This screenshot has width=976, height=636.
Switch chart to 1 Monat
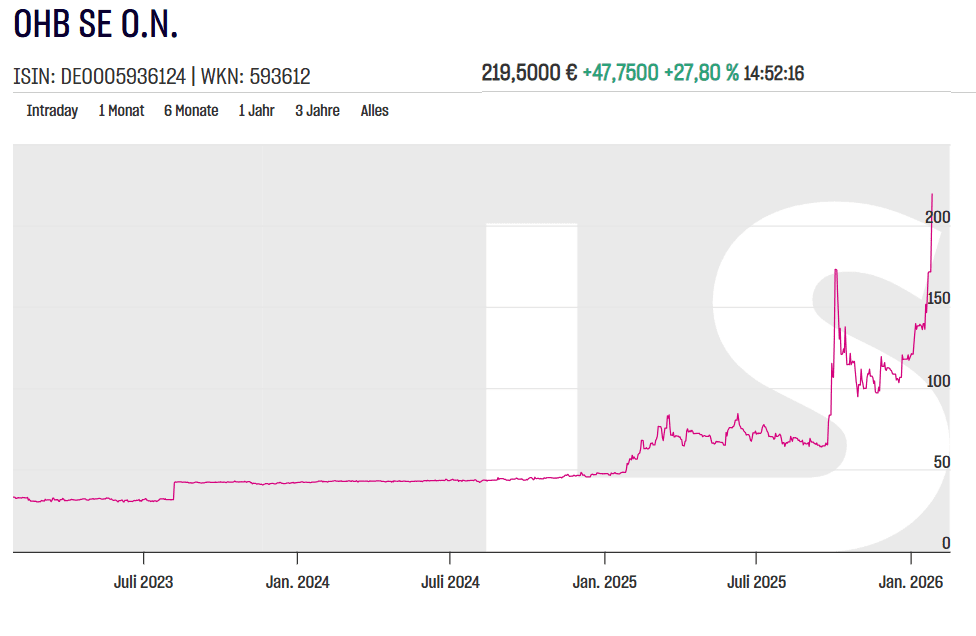pyautogui.click(x=121, y=111)
